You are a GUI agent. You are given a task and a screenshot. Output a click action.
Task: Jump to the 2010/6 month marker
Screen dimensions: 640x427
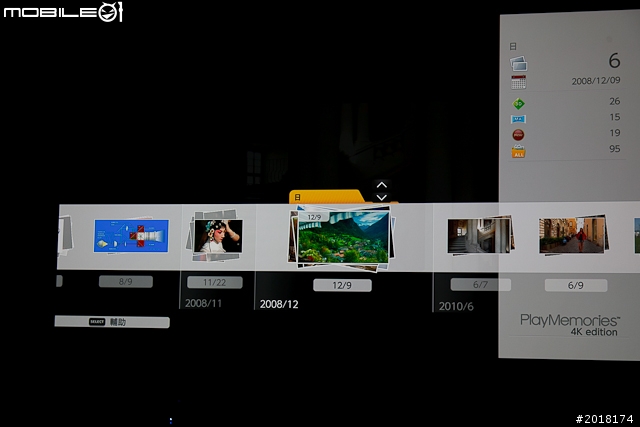[x=456, y=306]
